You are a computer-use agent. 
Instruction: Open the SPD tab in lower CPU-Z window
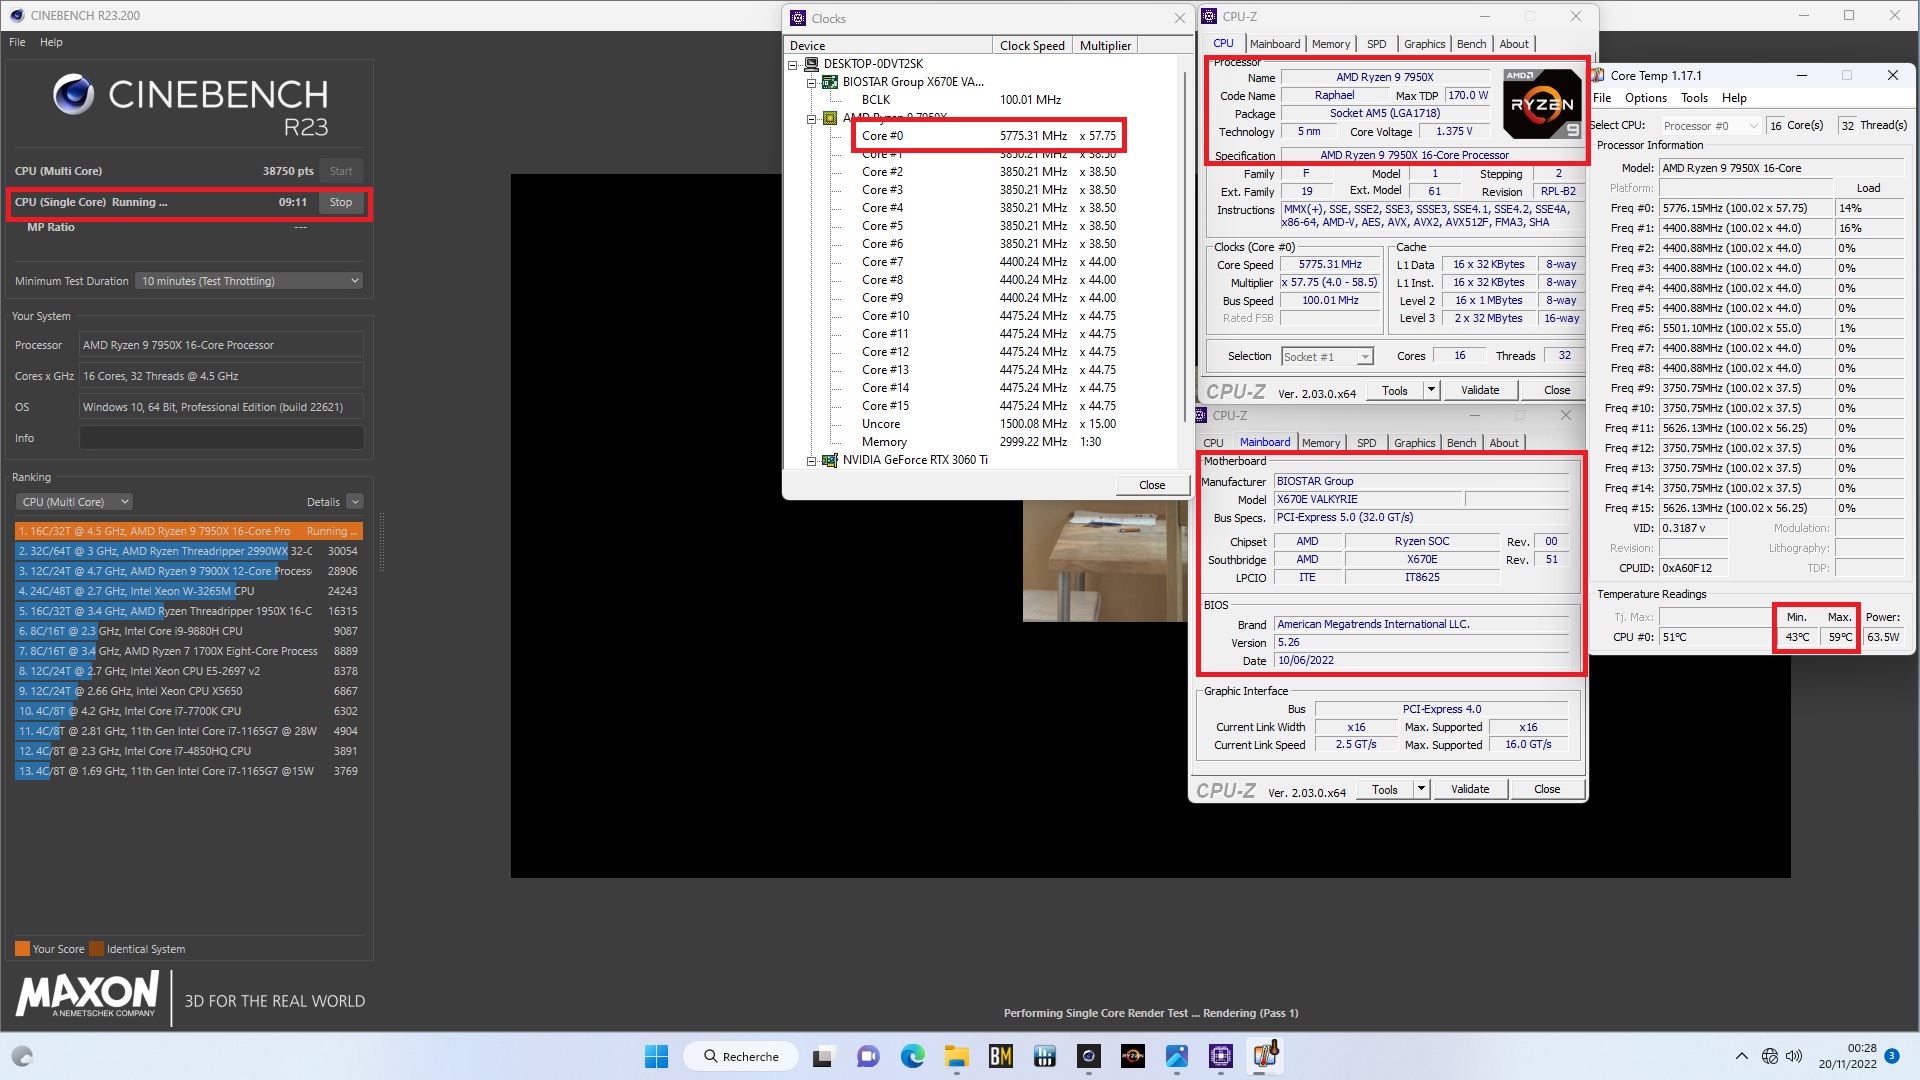point(1366,443)
